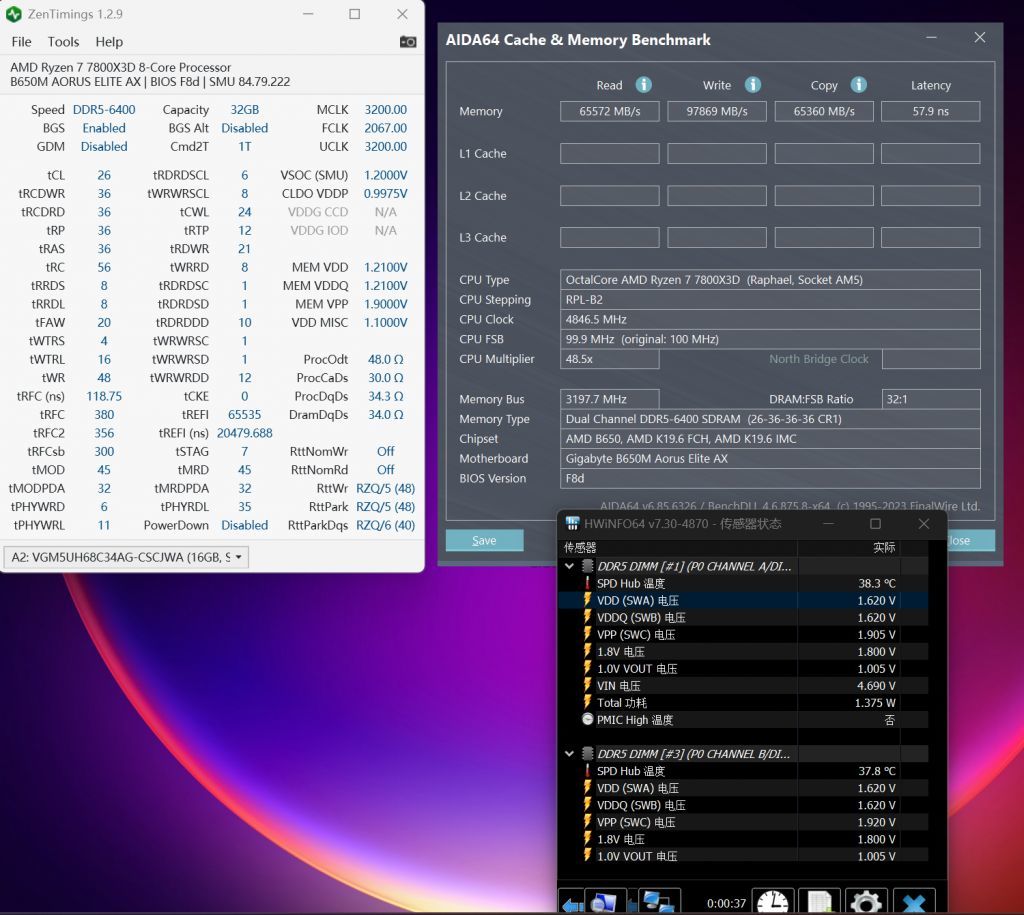Click the Motherboard Gigabyte B650M Aorus field

(x=770, y=458)
